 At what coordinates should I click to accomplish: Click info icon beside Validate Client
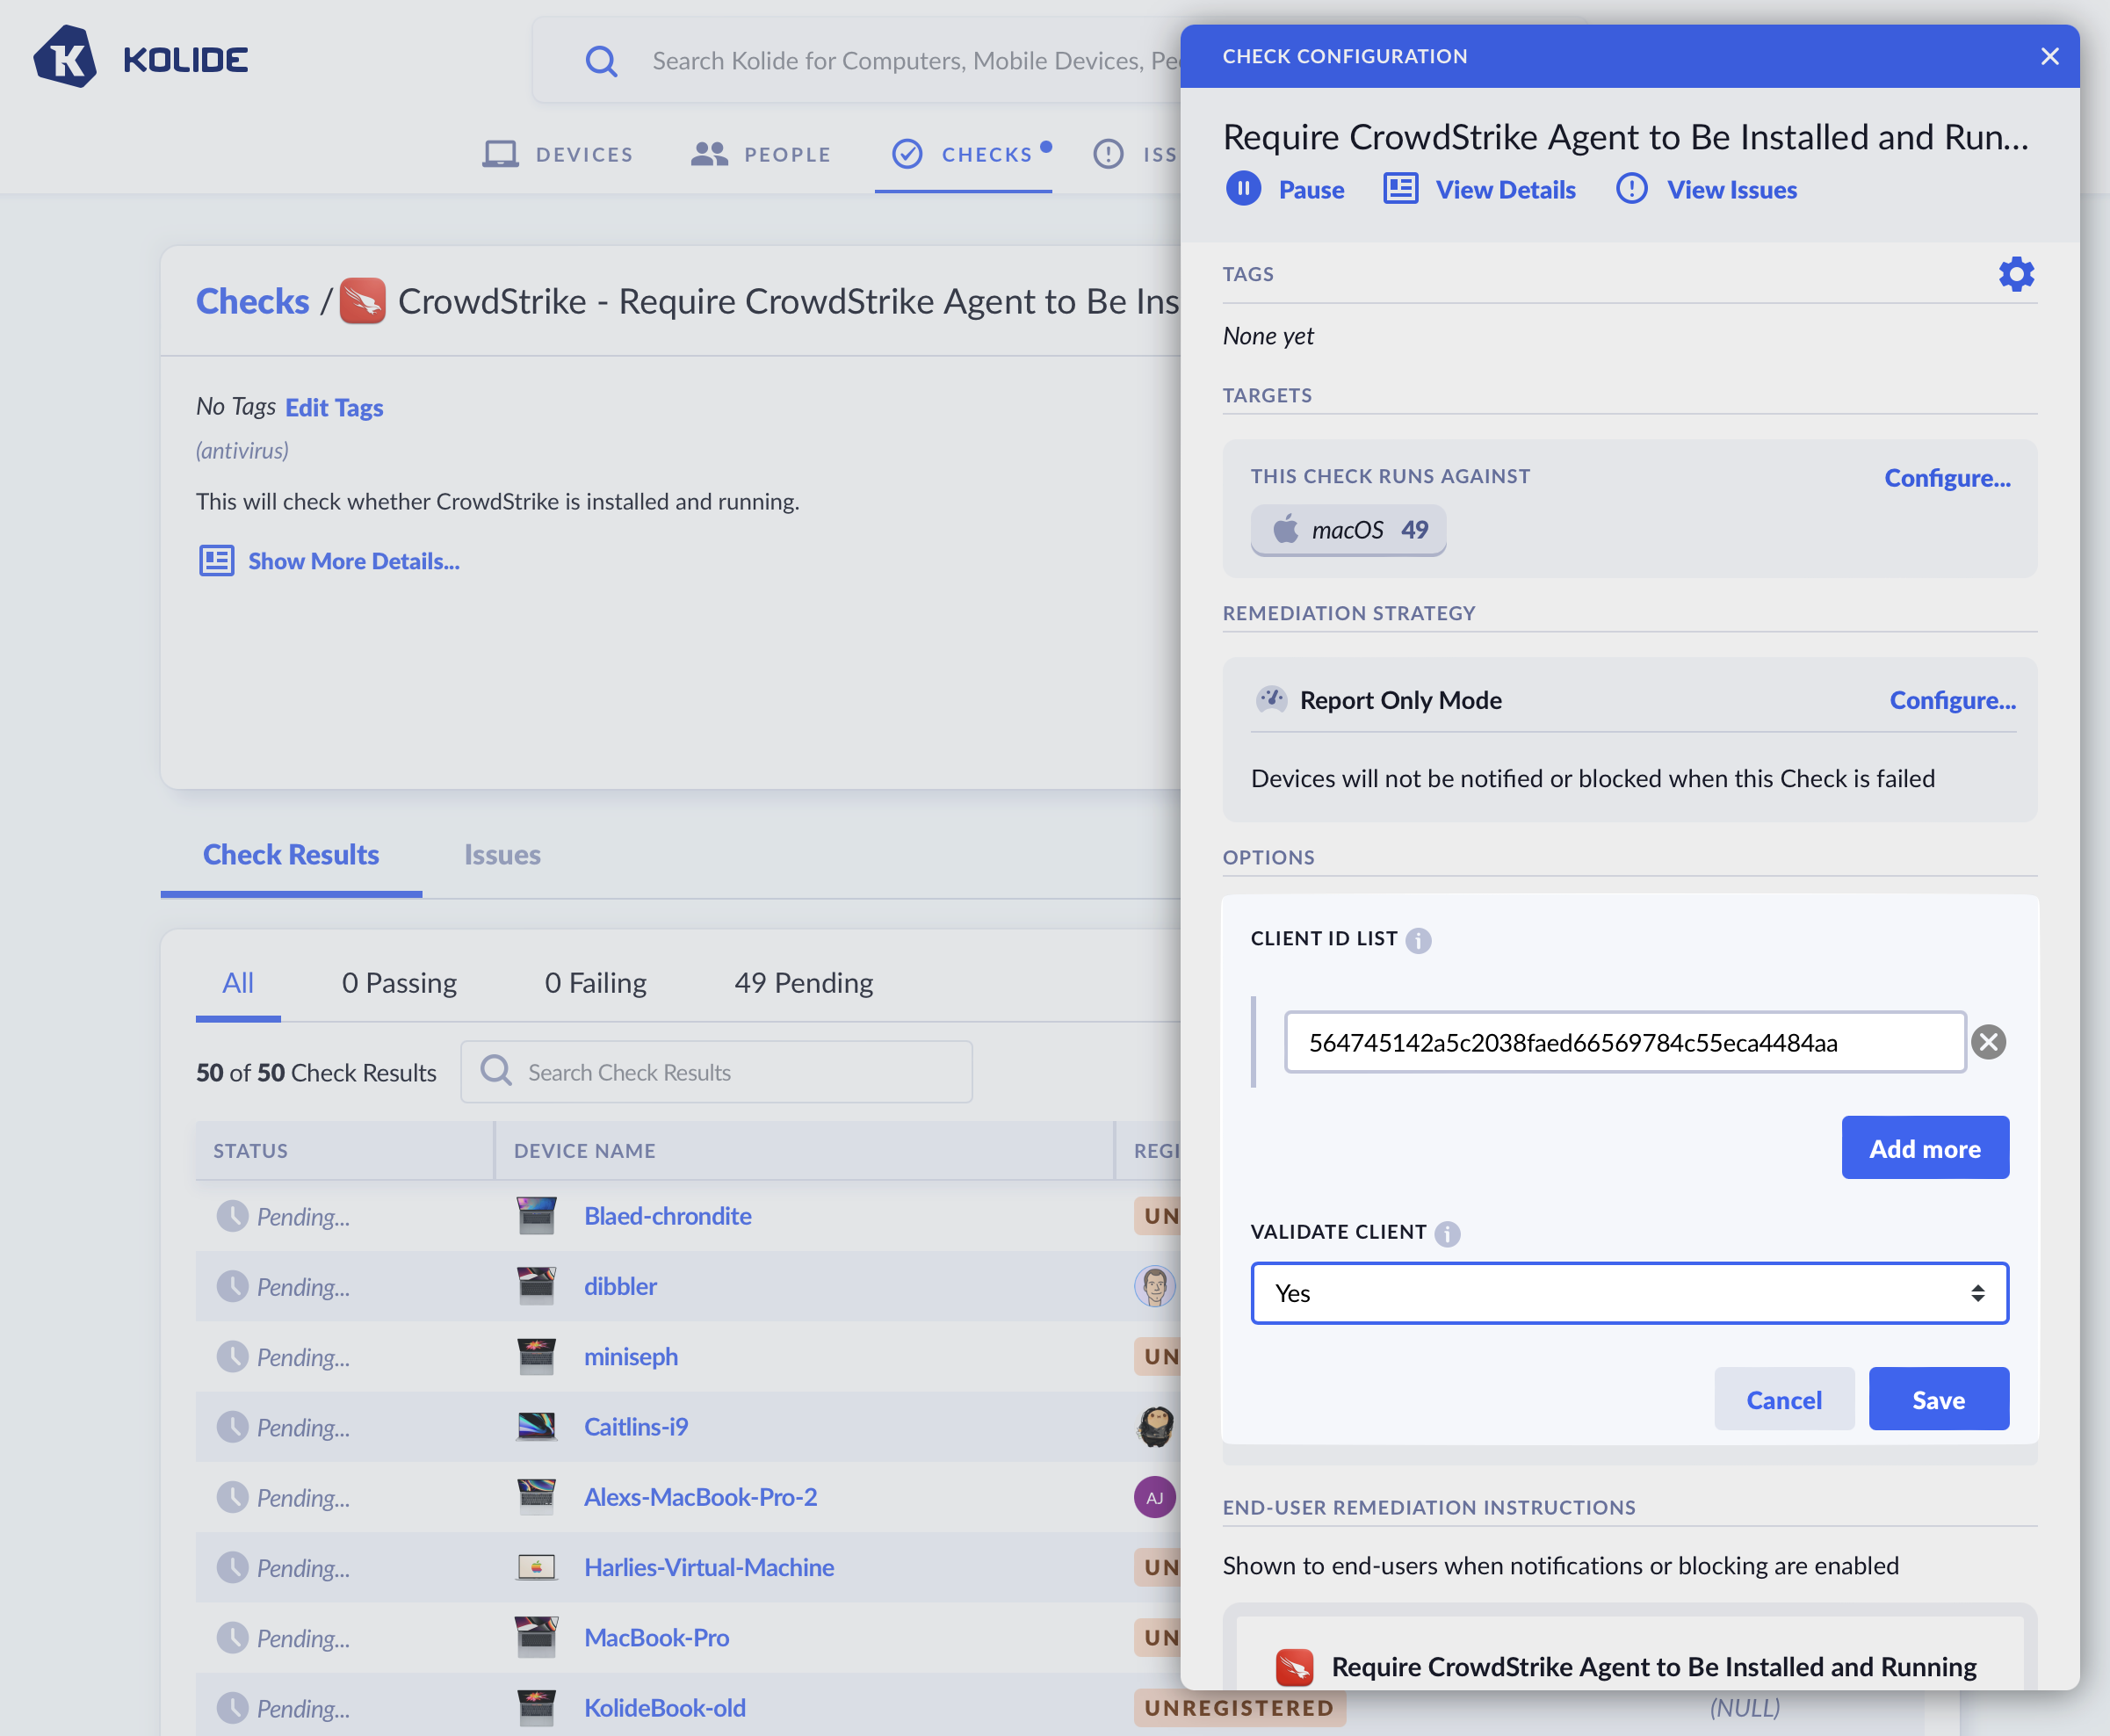(1447, 1233)
